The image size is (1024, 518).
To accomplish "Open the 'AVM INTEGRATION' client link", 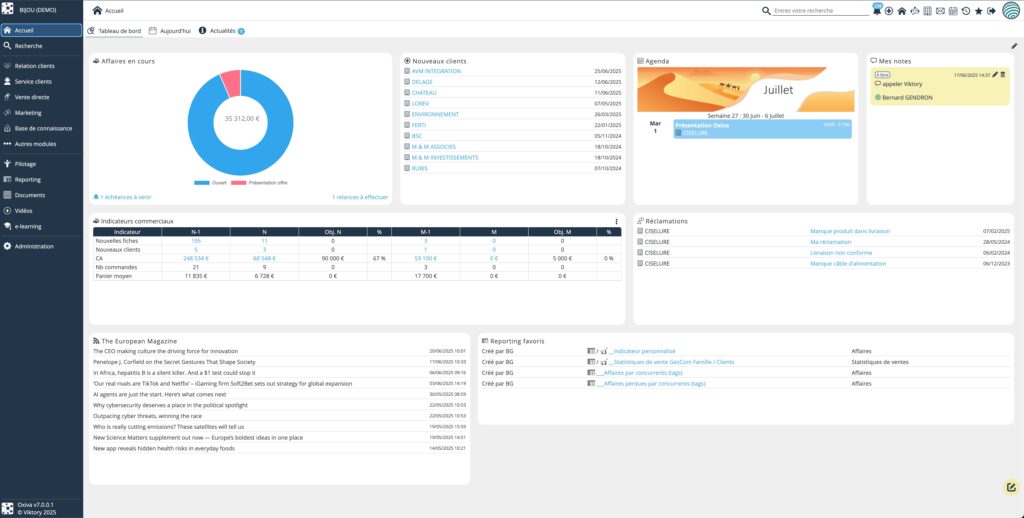I will point(436,71).
